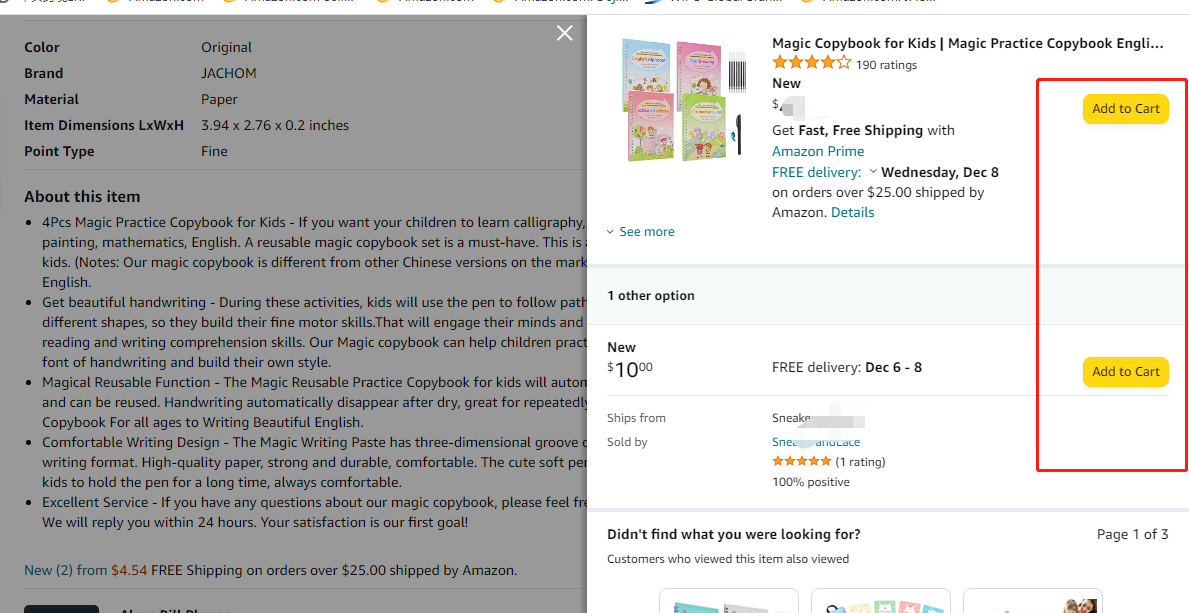Add the $10.00 New offer to cart

(1125, 372)
